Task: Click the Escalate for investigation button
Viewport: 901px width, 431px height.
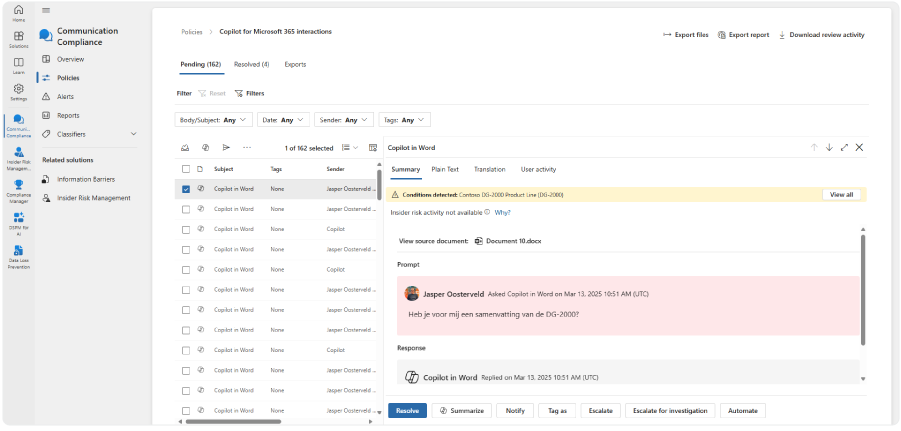Action: tap(670, 410)
